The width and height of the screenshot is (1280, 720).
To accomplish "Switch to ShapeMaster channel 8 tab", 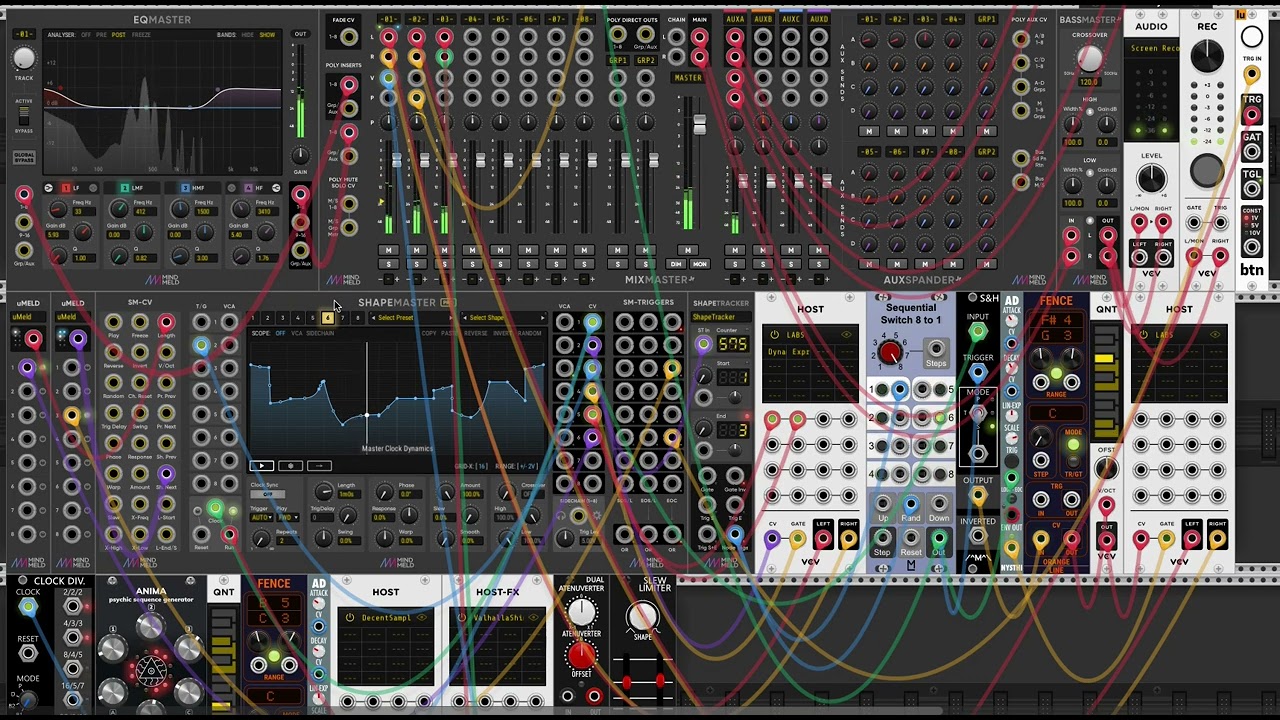I will pos(357,318).
